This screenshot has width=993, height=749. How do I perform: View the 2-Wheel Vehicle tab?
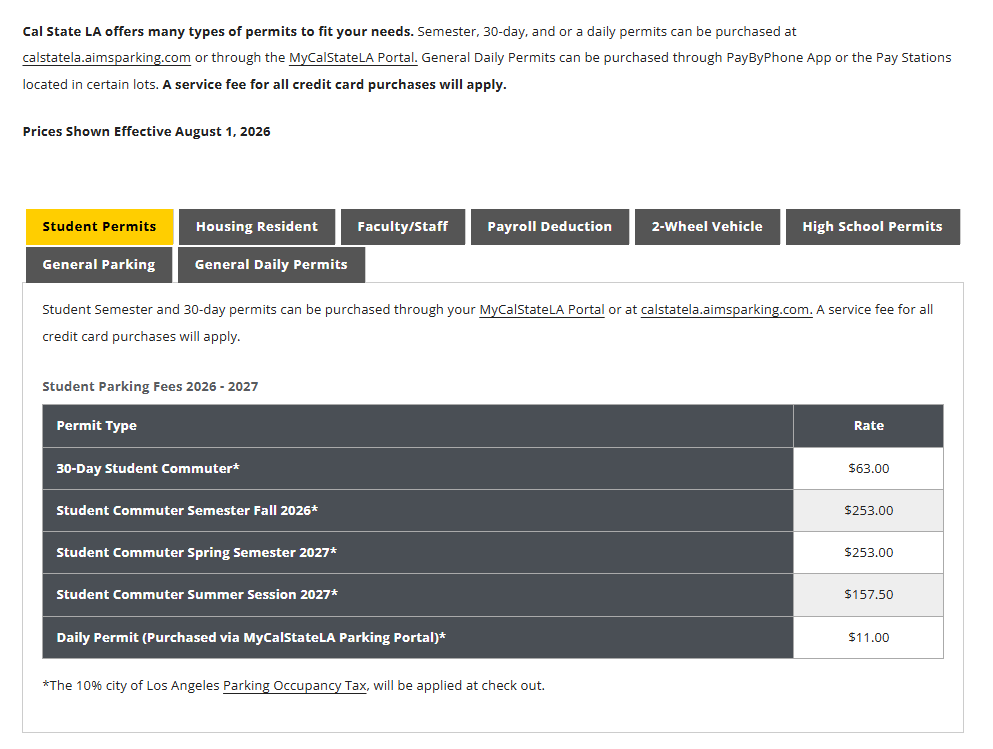coord(707,227)
